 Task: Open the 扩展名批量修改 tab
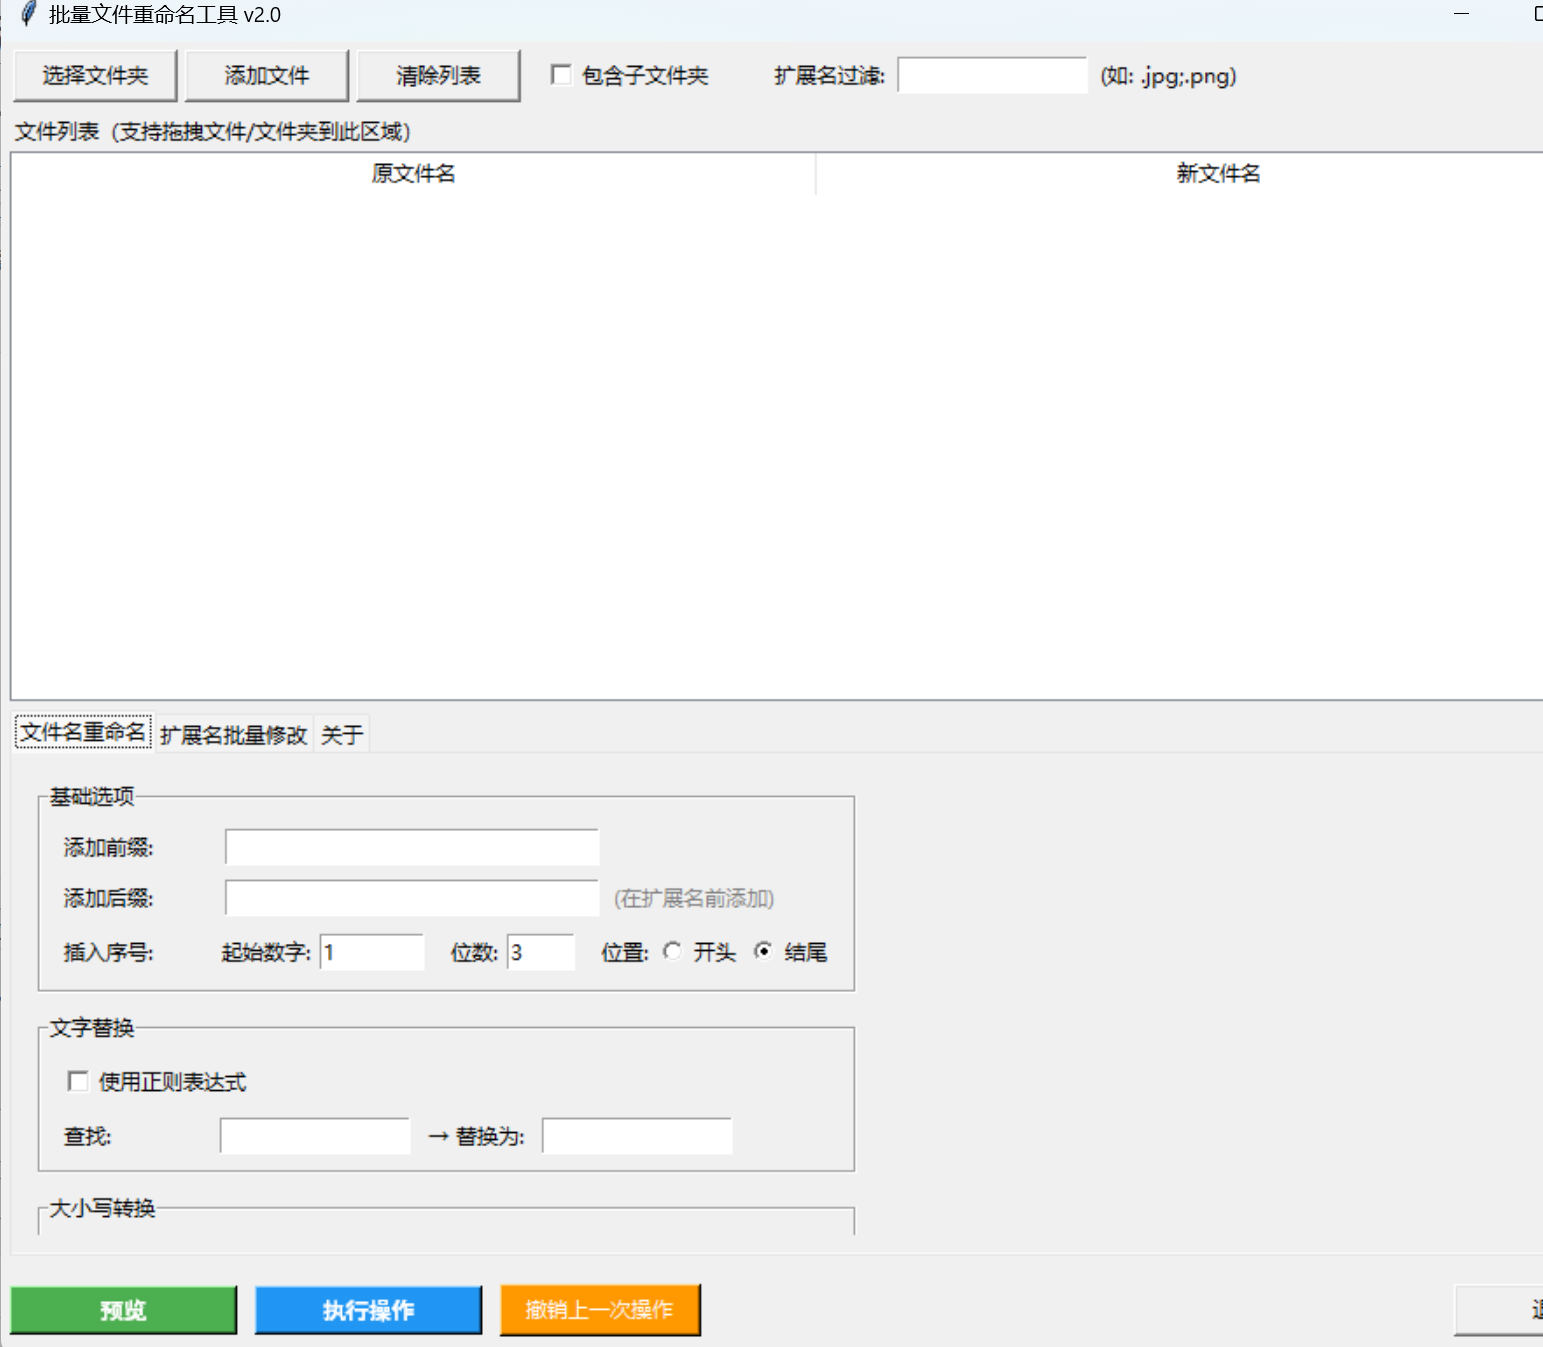coord(233,735)
